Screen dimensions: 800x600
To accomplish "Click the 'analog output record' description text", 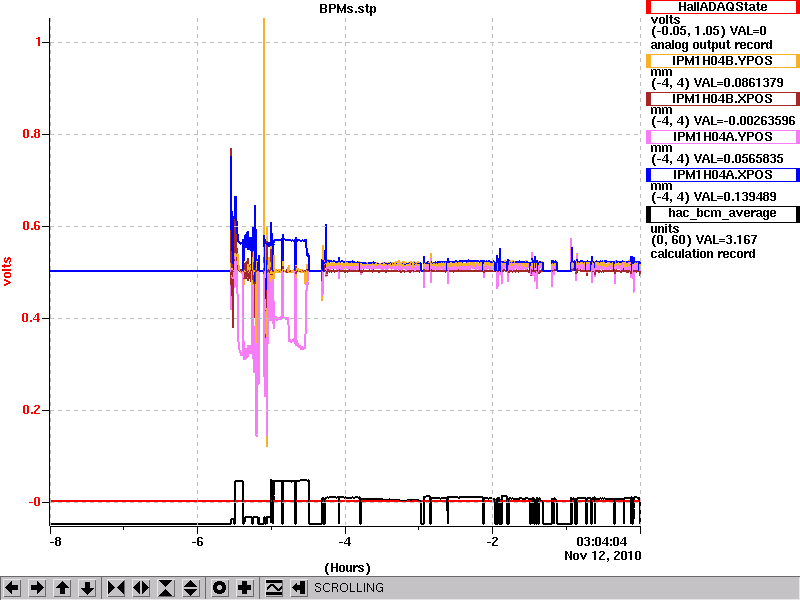I will coord(711,45).
